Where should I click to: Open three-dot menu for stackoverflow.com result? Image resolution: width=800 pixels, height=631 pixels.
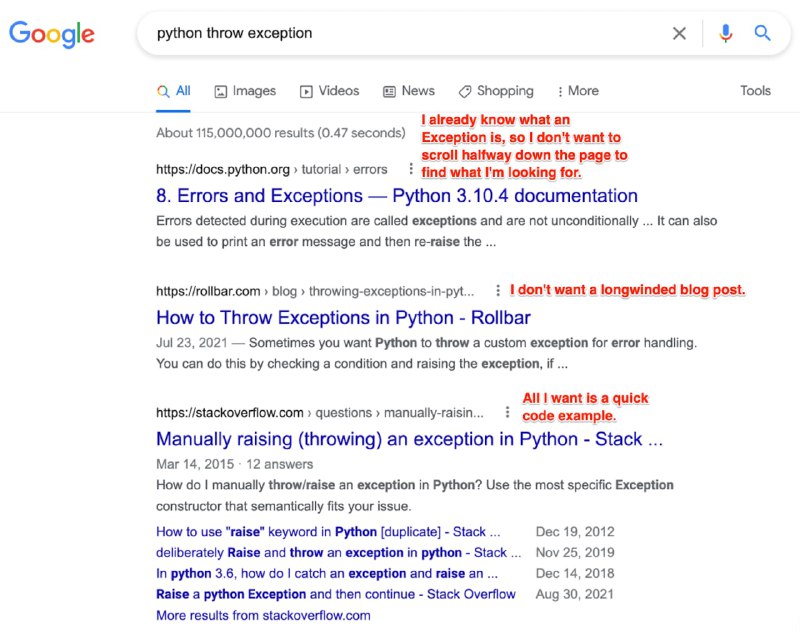point(507,412)
